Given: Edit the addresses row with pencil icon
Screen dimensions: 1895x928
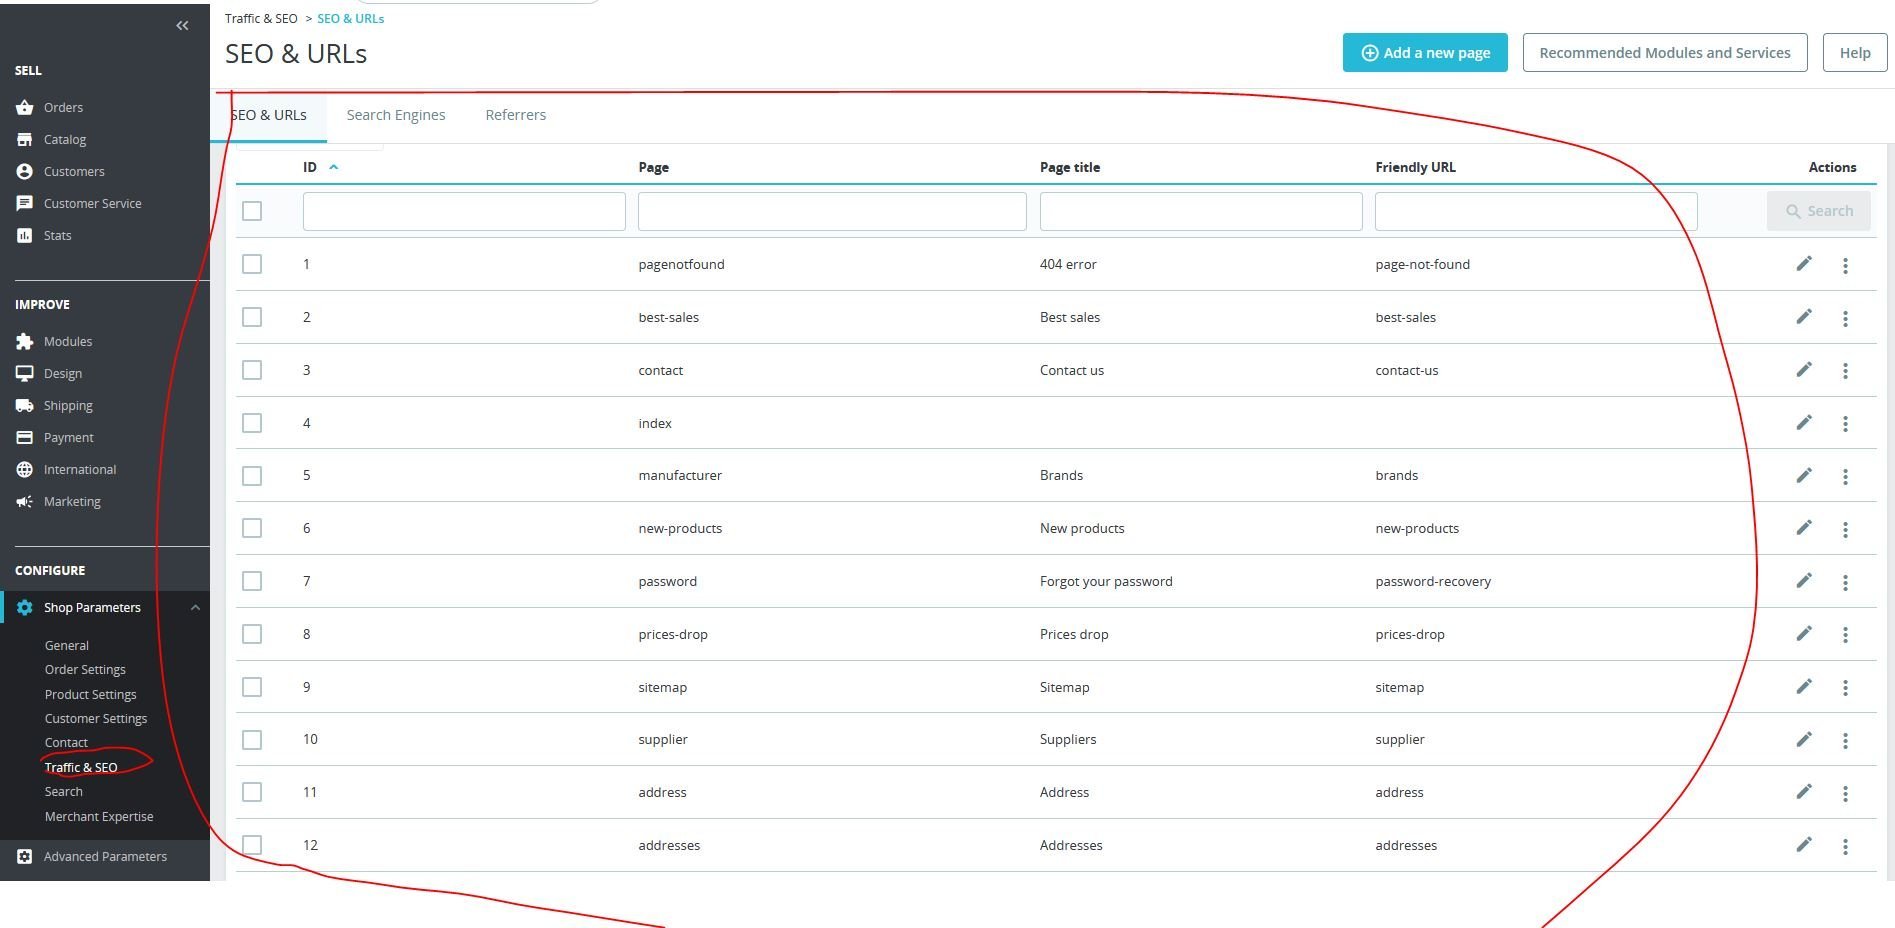Looking at the screenshot, I should tap(1804, 845).
